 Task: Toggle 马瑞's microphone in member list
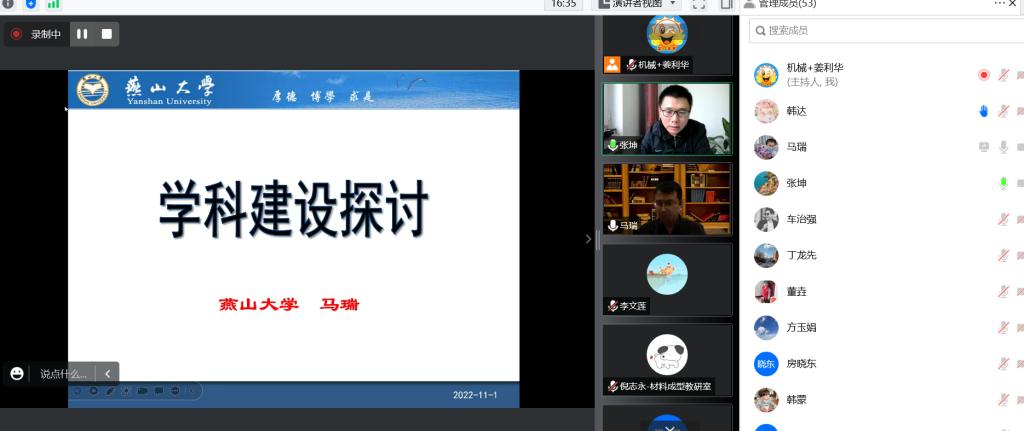[x=1002, y=147]
